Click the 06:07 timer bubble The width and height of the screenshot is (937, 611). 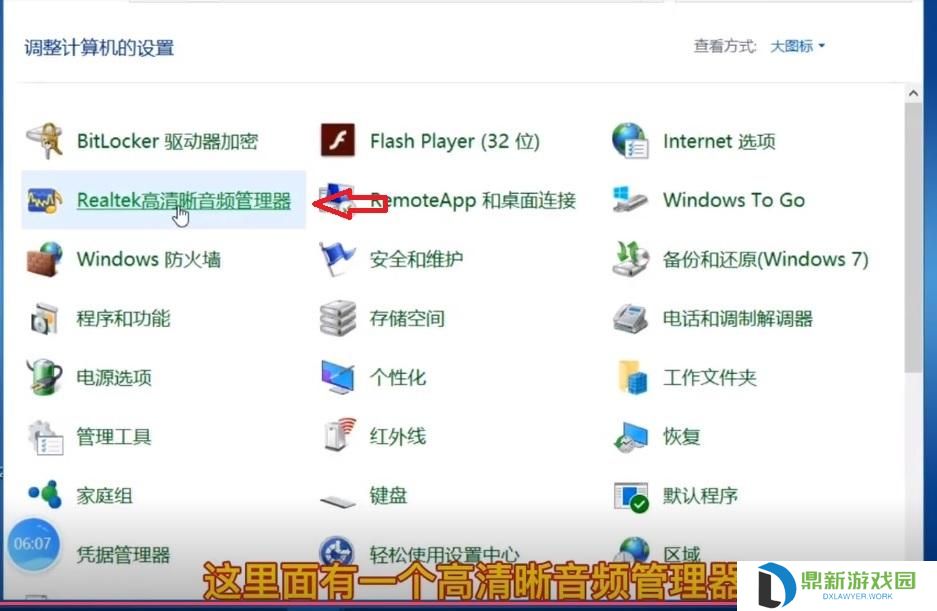click(x=33, y=544)
